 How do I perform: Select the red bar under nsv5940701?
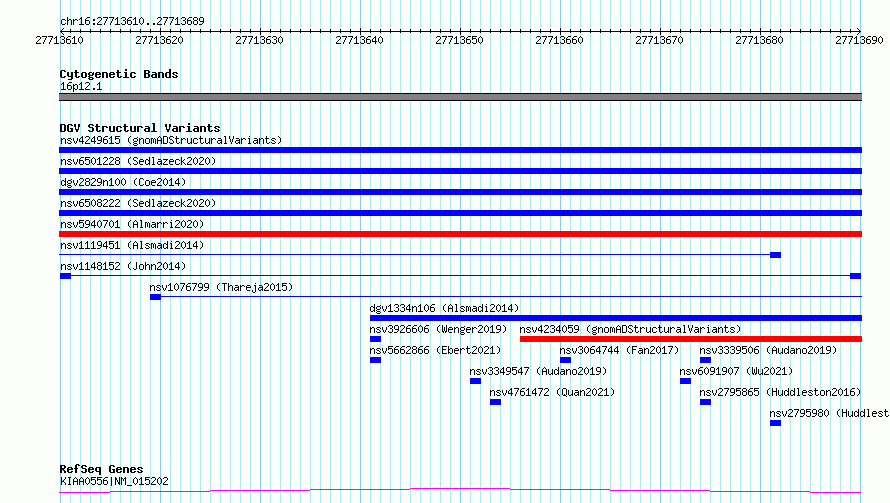tap(460, 234)
